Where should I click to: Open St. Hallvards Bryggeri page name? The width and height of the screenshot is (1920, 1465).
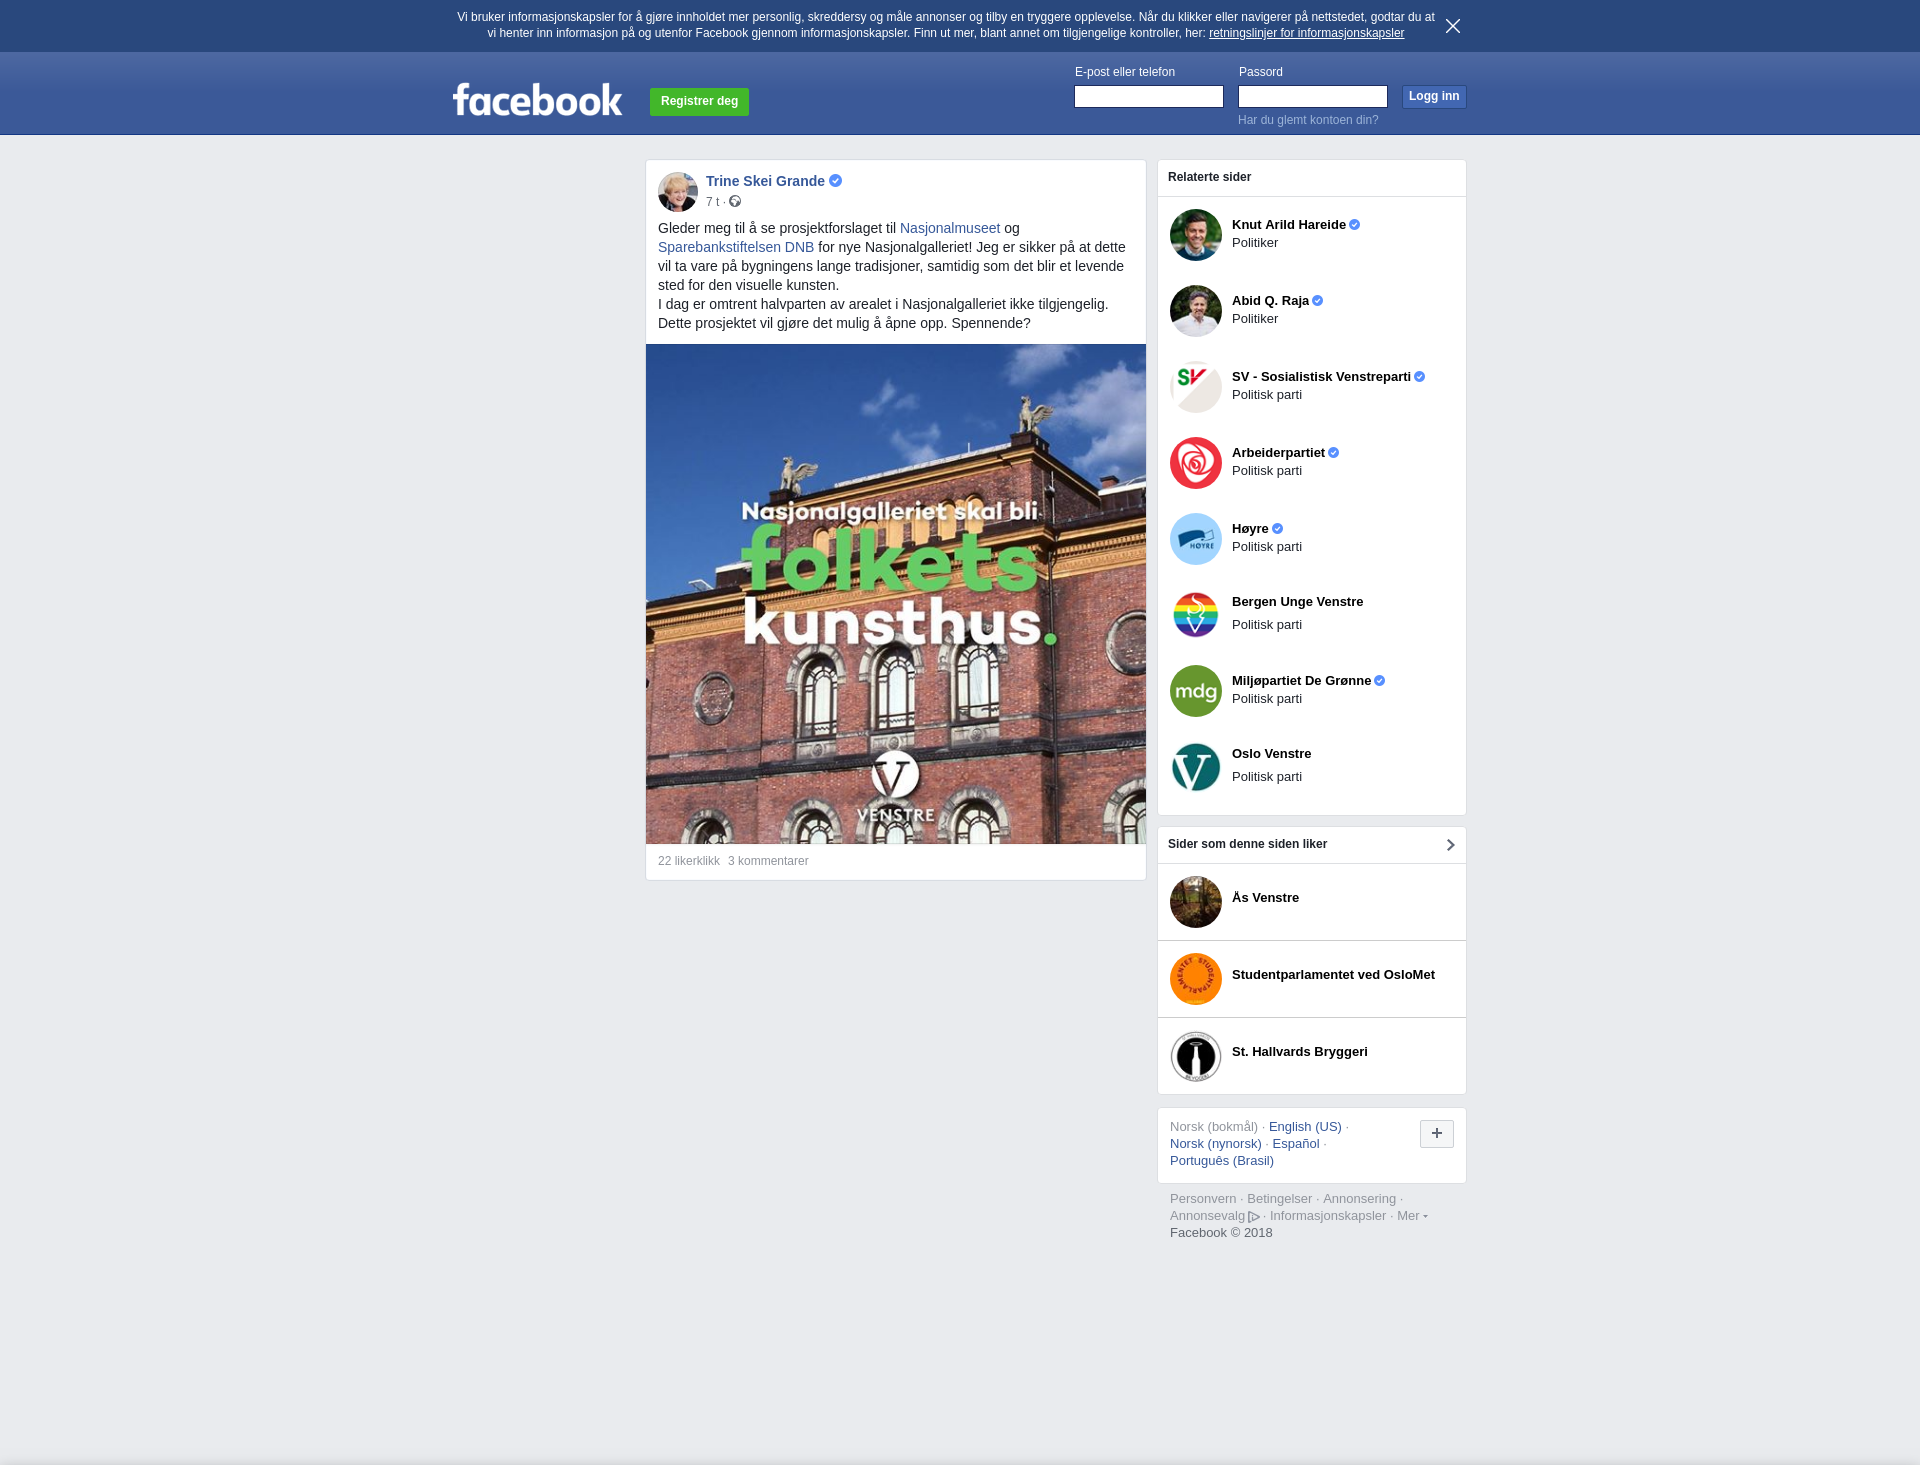[1299, 1052]
